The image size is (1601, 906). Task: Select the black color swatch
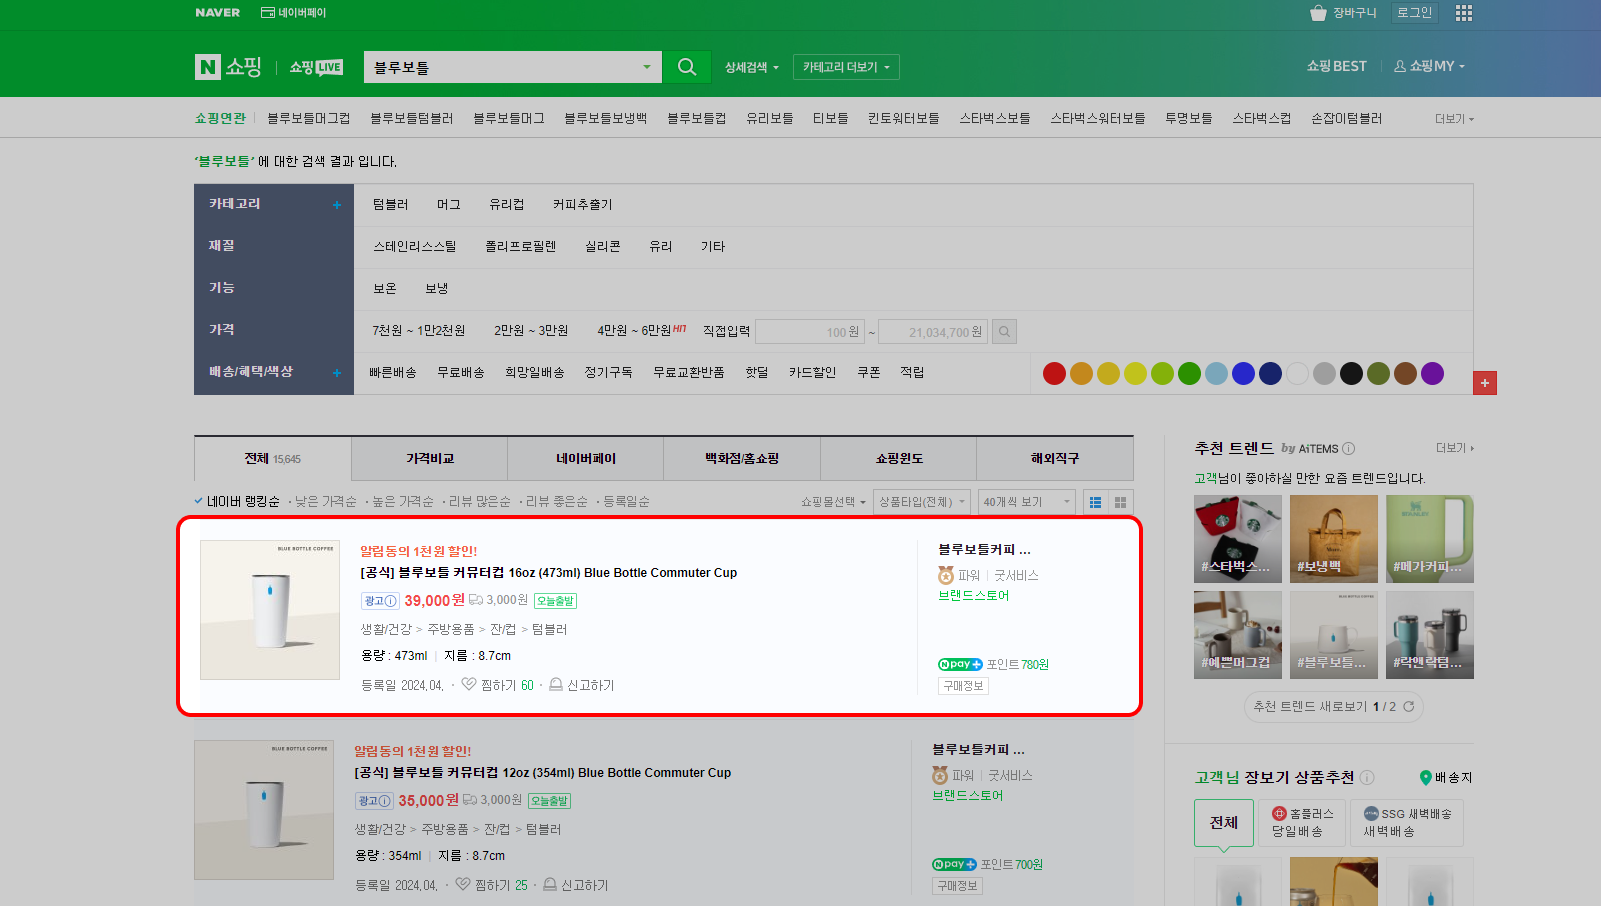[x=1351, y=374]
